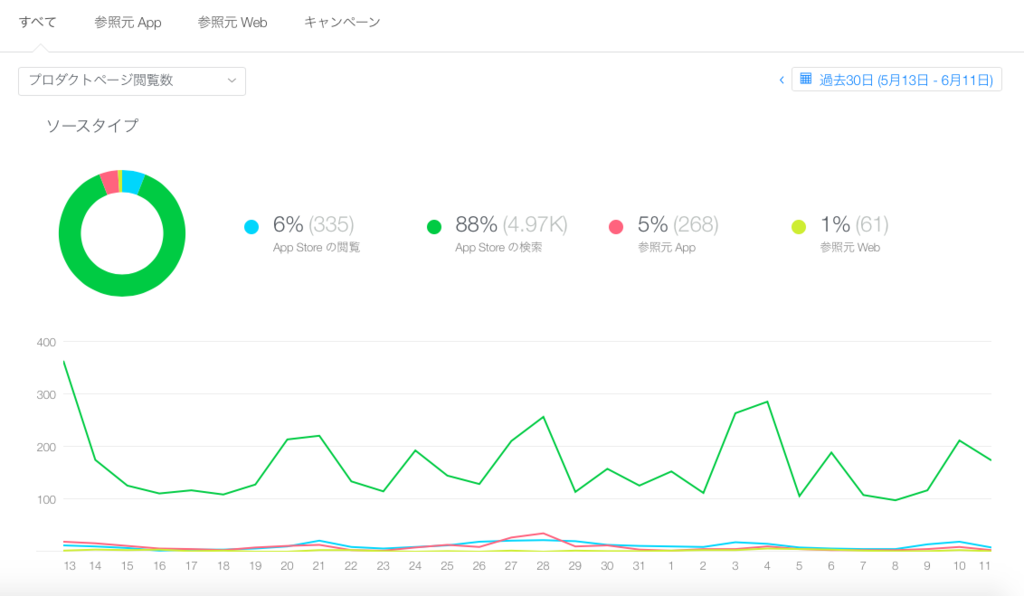Switch to the キャンペーン tab
Screen dimensions: 1024x596
(342, 22)
